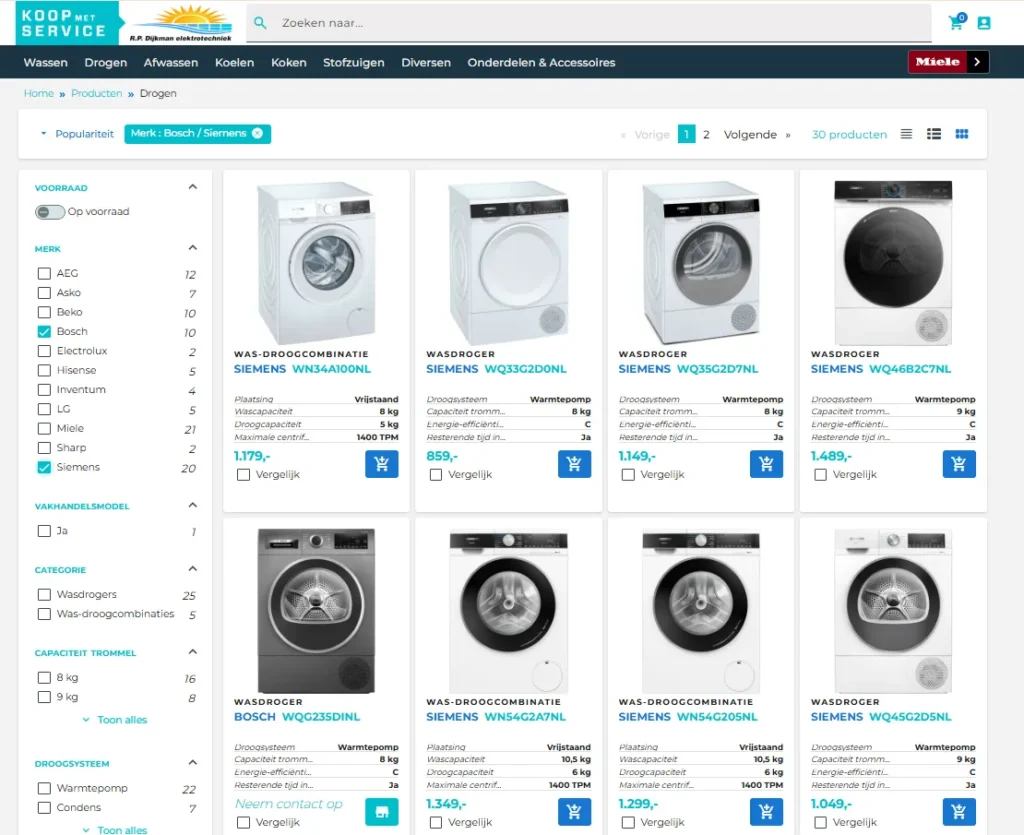Image resolution: width=1024 pixels, height=835 pixels.
Task: Check the Warmtepomp checkbox
Action: tap(44, 788)
